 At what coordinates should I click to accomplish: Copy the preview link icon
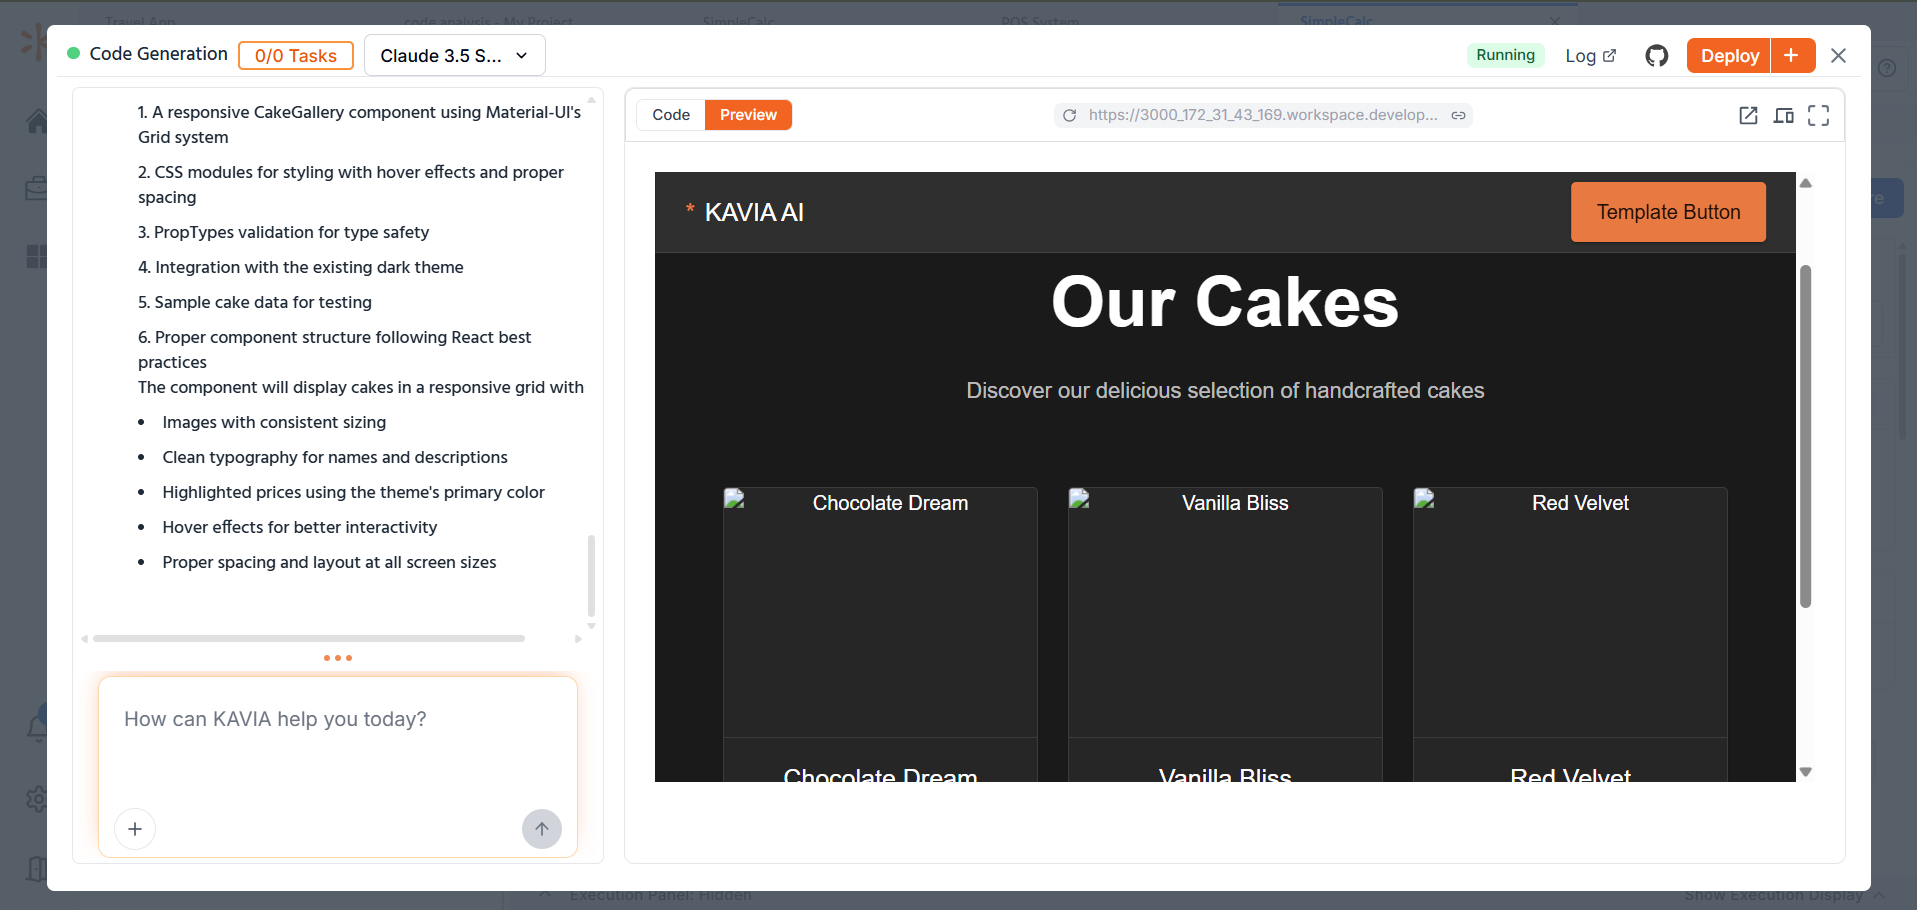pos(1459,115)
